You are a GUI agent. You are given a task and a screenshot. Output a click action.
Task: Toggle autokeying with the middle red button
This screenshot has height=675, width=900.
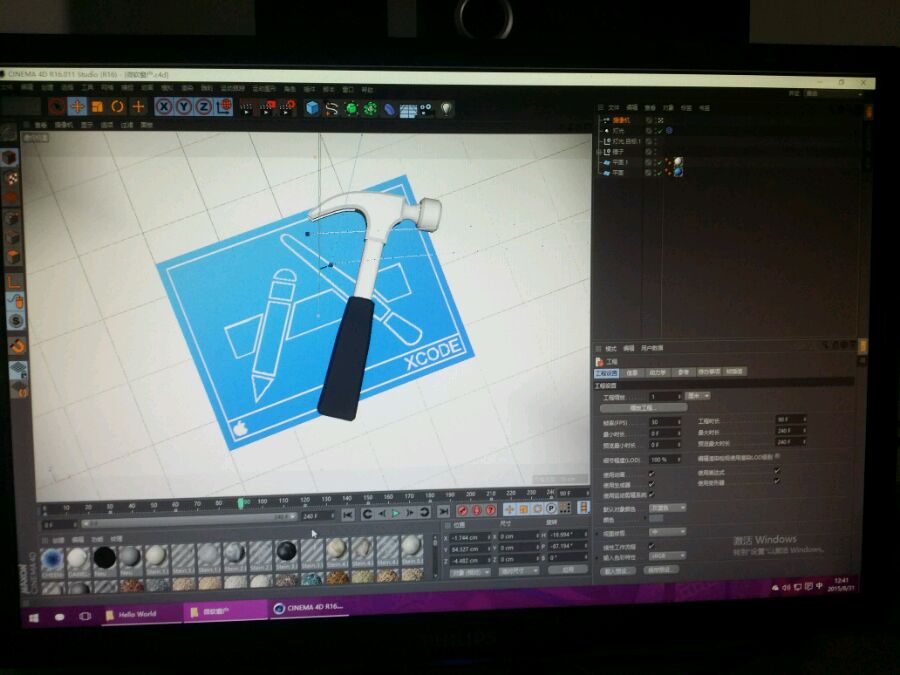click(x=476, y=510)
